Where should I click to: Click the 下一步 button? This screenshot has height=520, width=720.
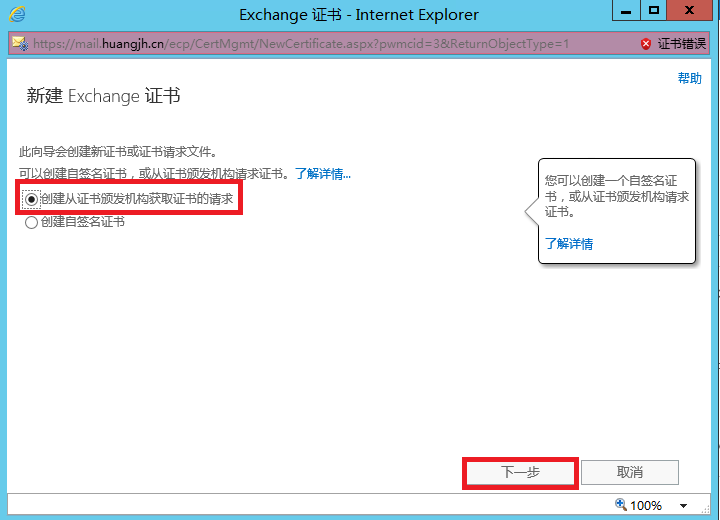click(x=520, y=472)
